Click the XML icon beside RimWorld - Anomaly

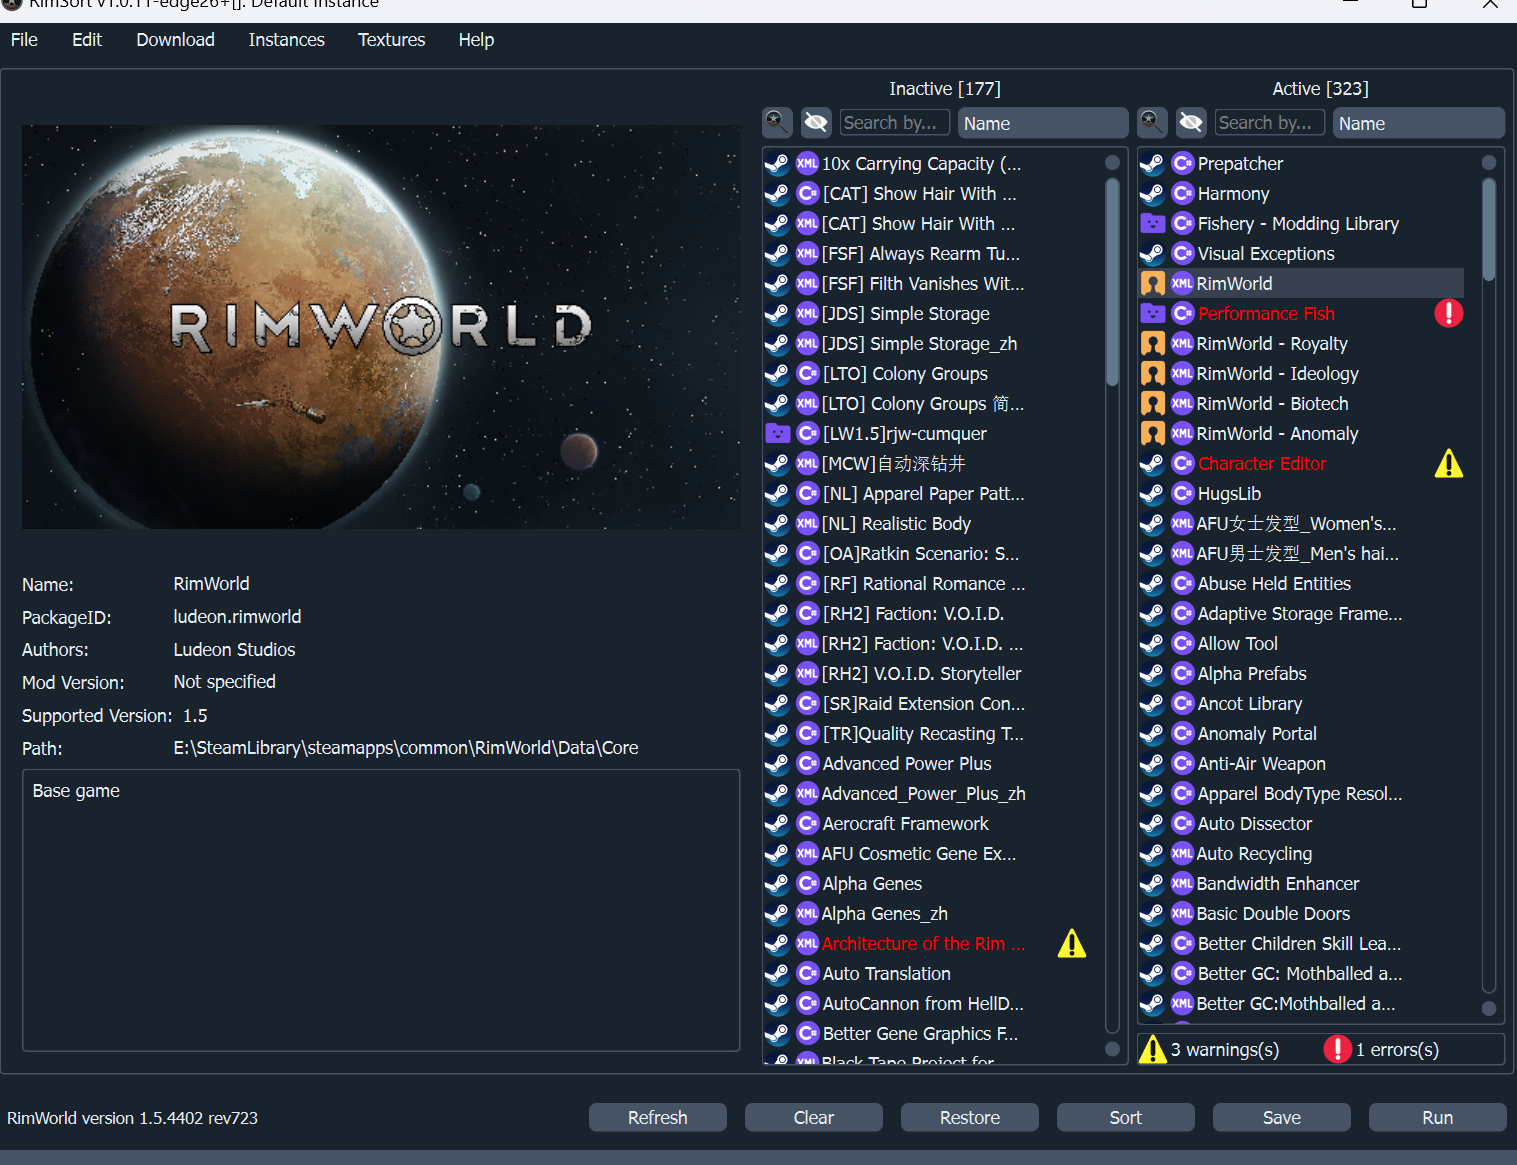pyautogui.click(x=1182, y=433)
